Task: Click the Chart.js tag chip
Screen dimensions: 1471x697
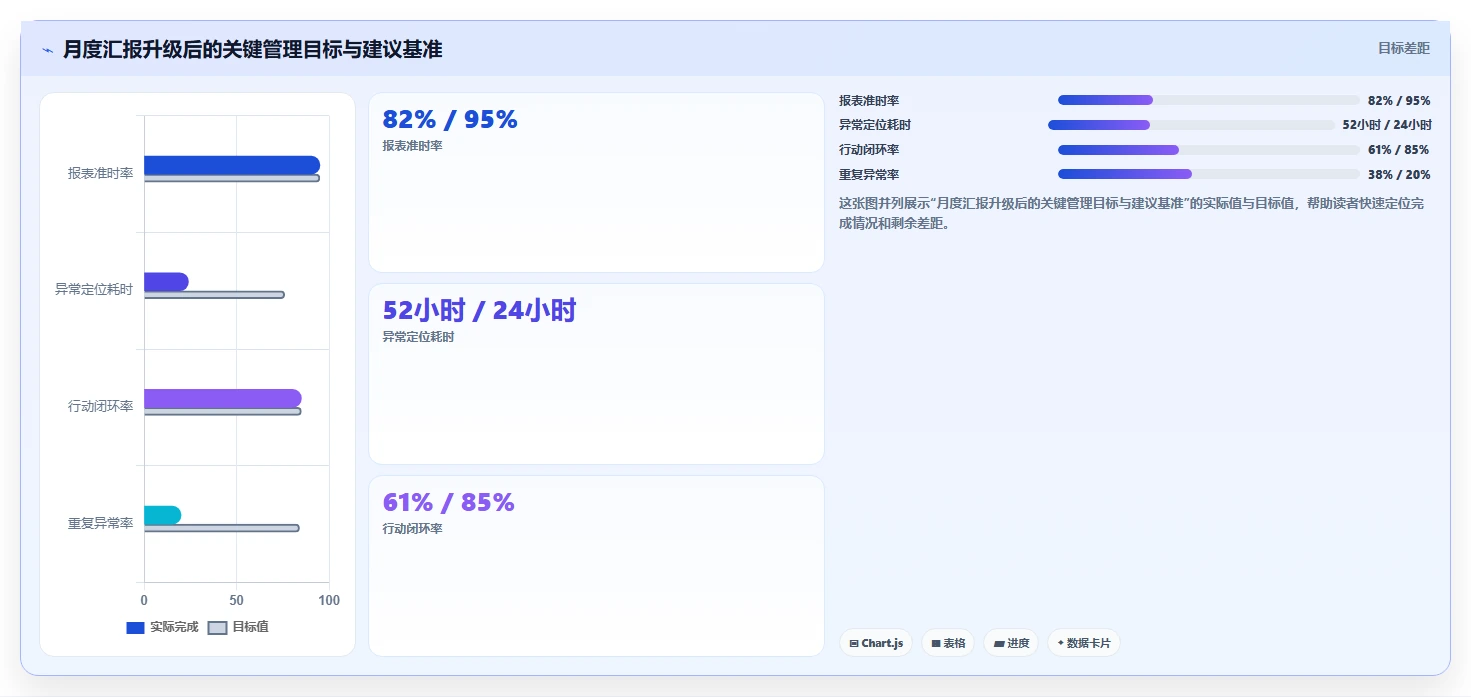Action: [x=876, y=643]
